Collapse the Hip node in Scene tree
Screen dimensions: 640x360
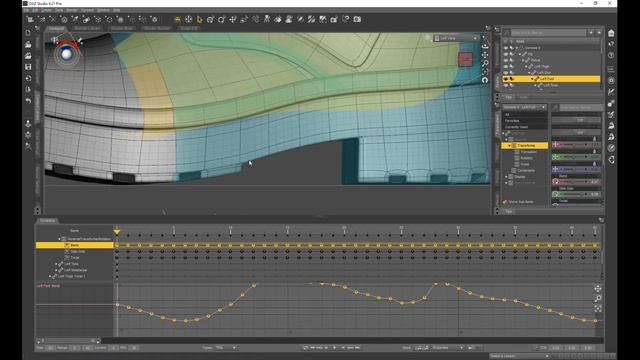point(520,54)
